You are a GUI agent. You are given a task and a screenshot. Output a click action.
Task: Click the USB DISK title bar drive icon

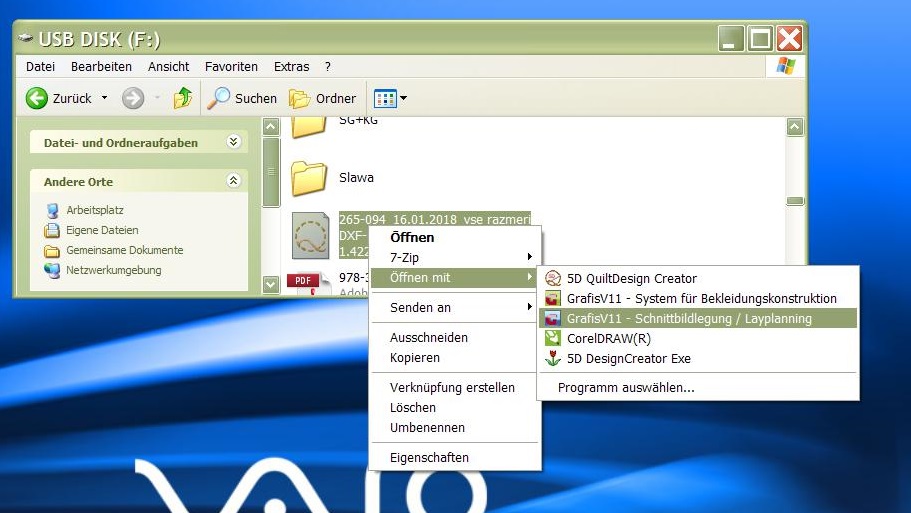pyautogui.click(x=25, y=38)
